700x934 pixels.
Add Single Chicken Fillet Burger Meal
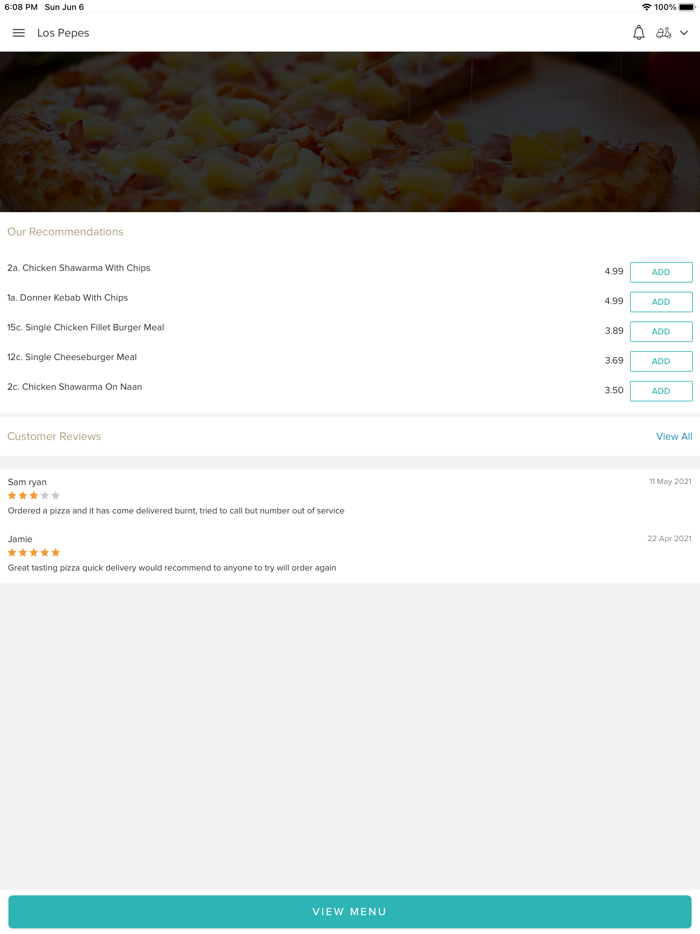661,331
